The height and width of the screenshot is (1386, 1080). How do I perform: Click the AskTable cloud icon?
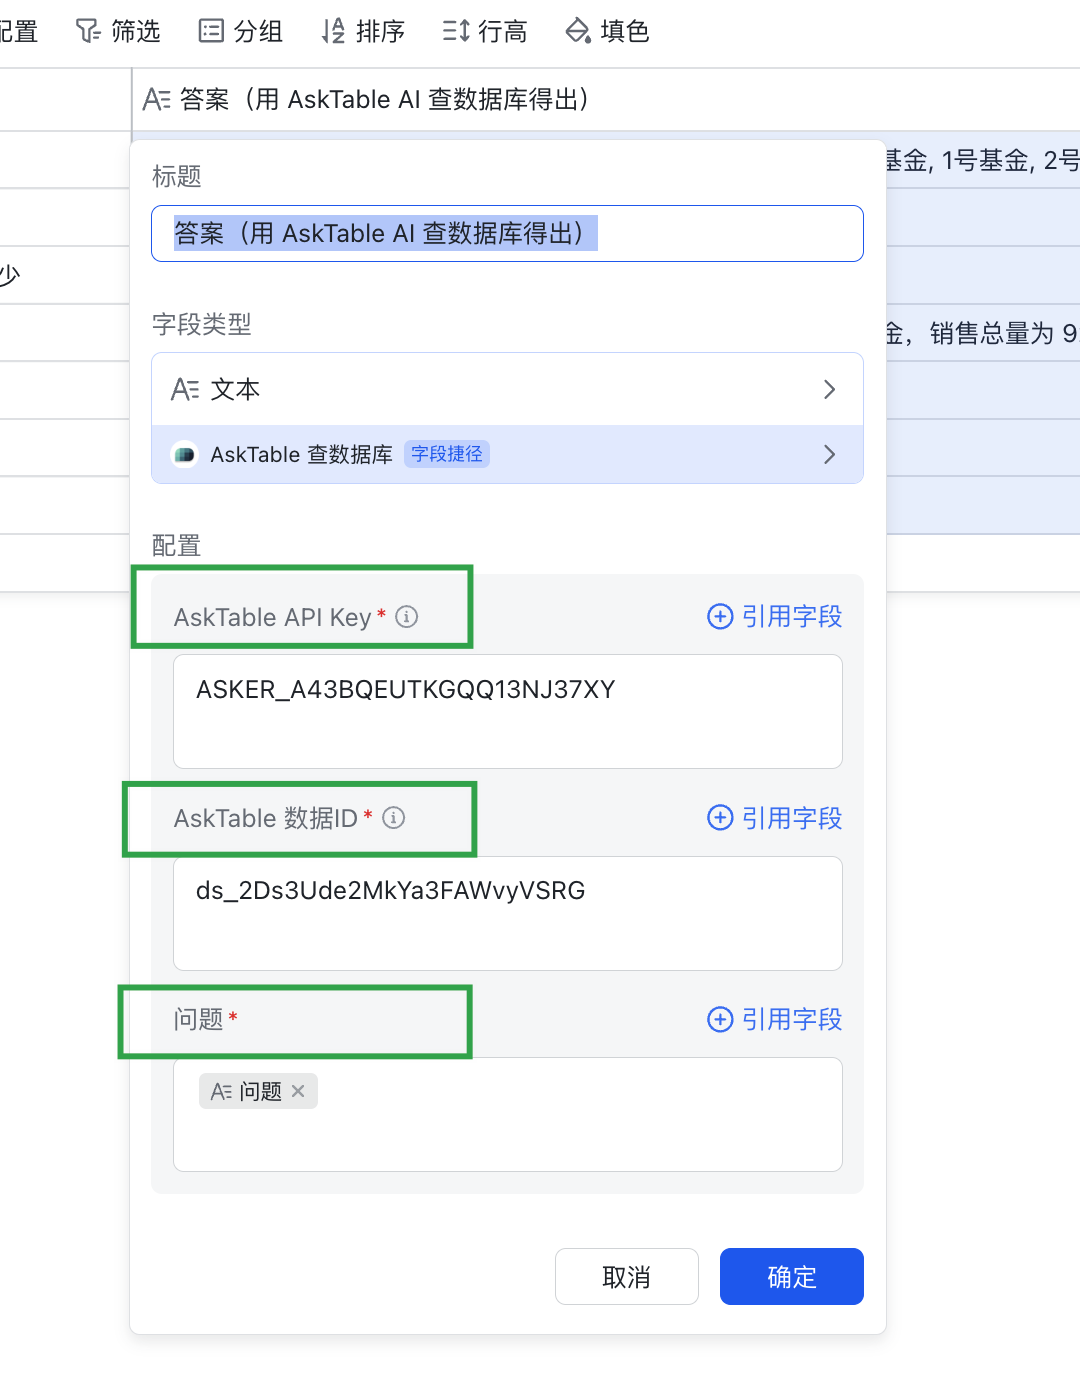point(184,455)
